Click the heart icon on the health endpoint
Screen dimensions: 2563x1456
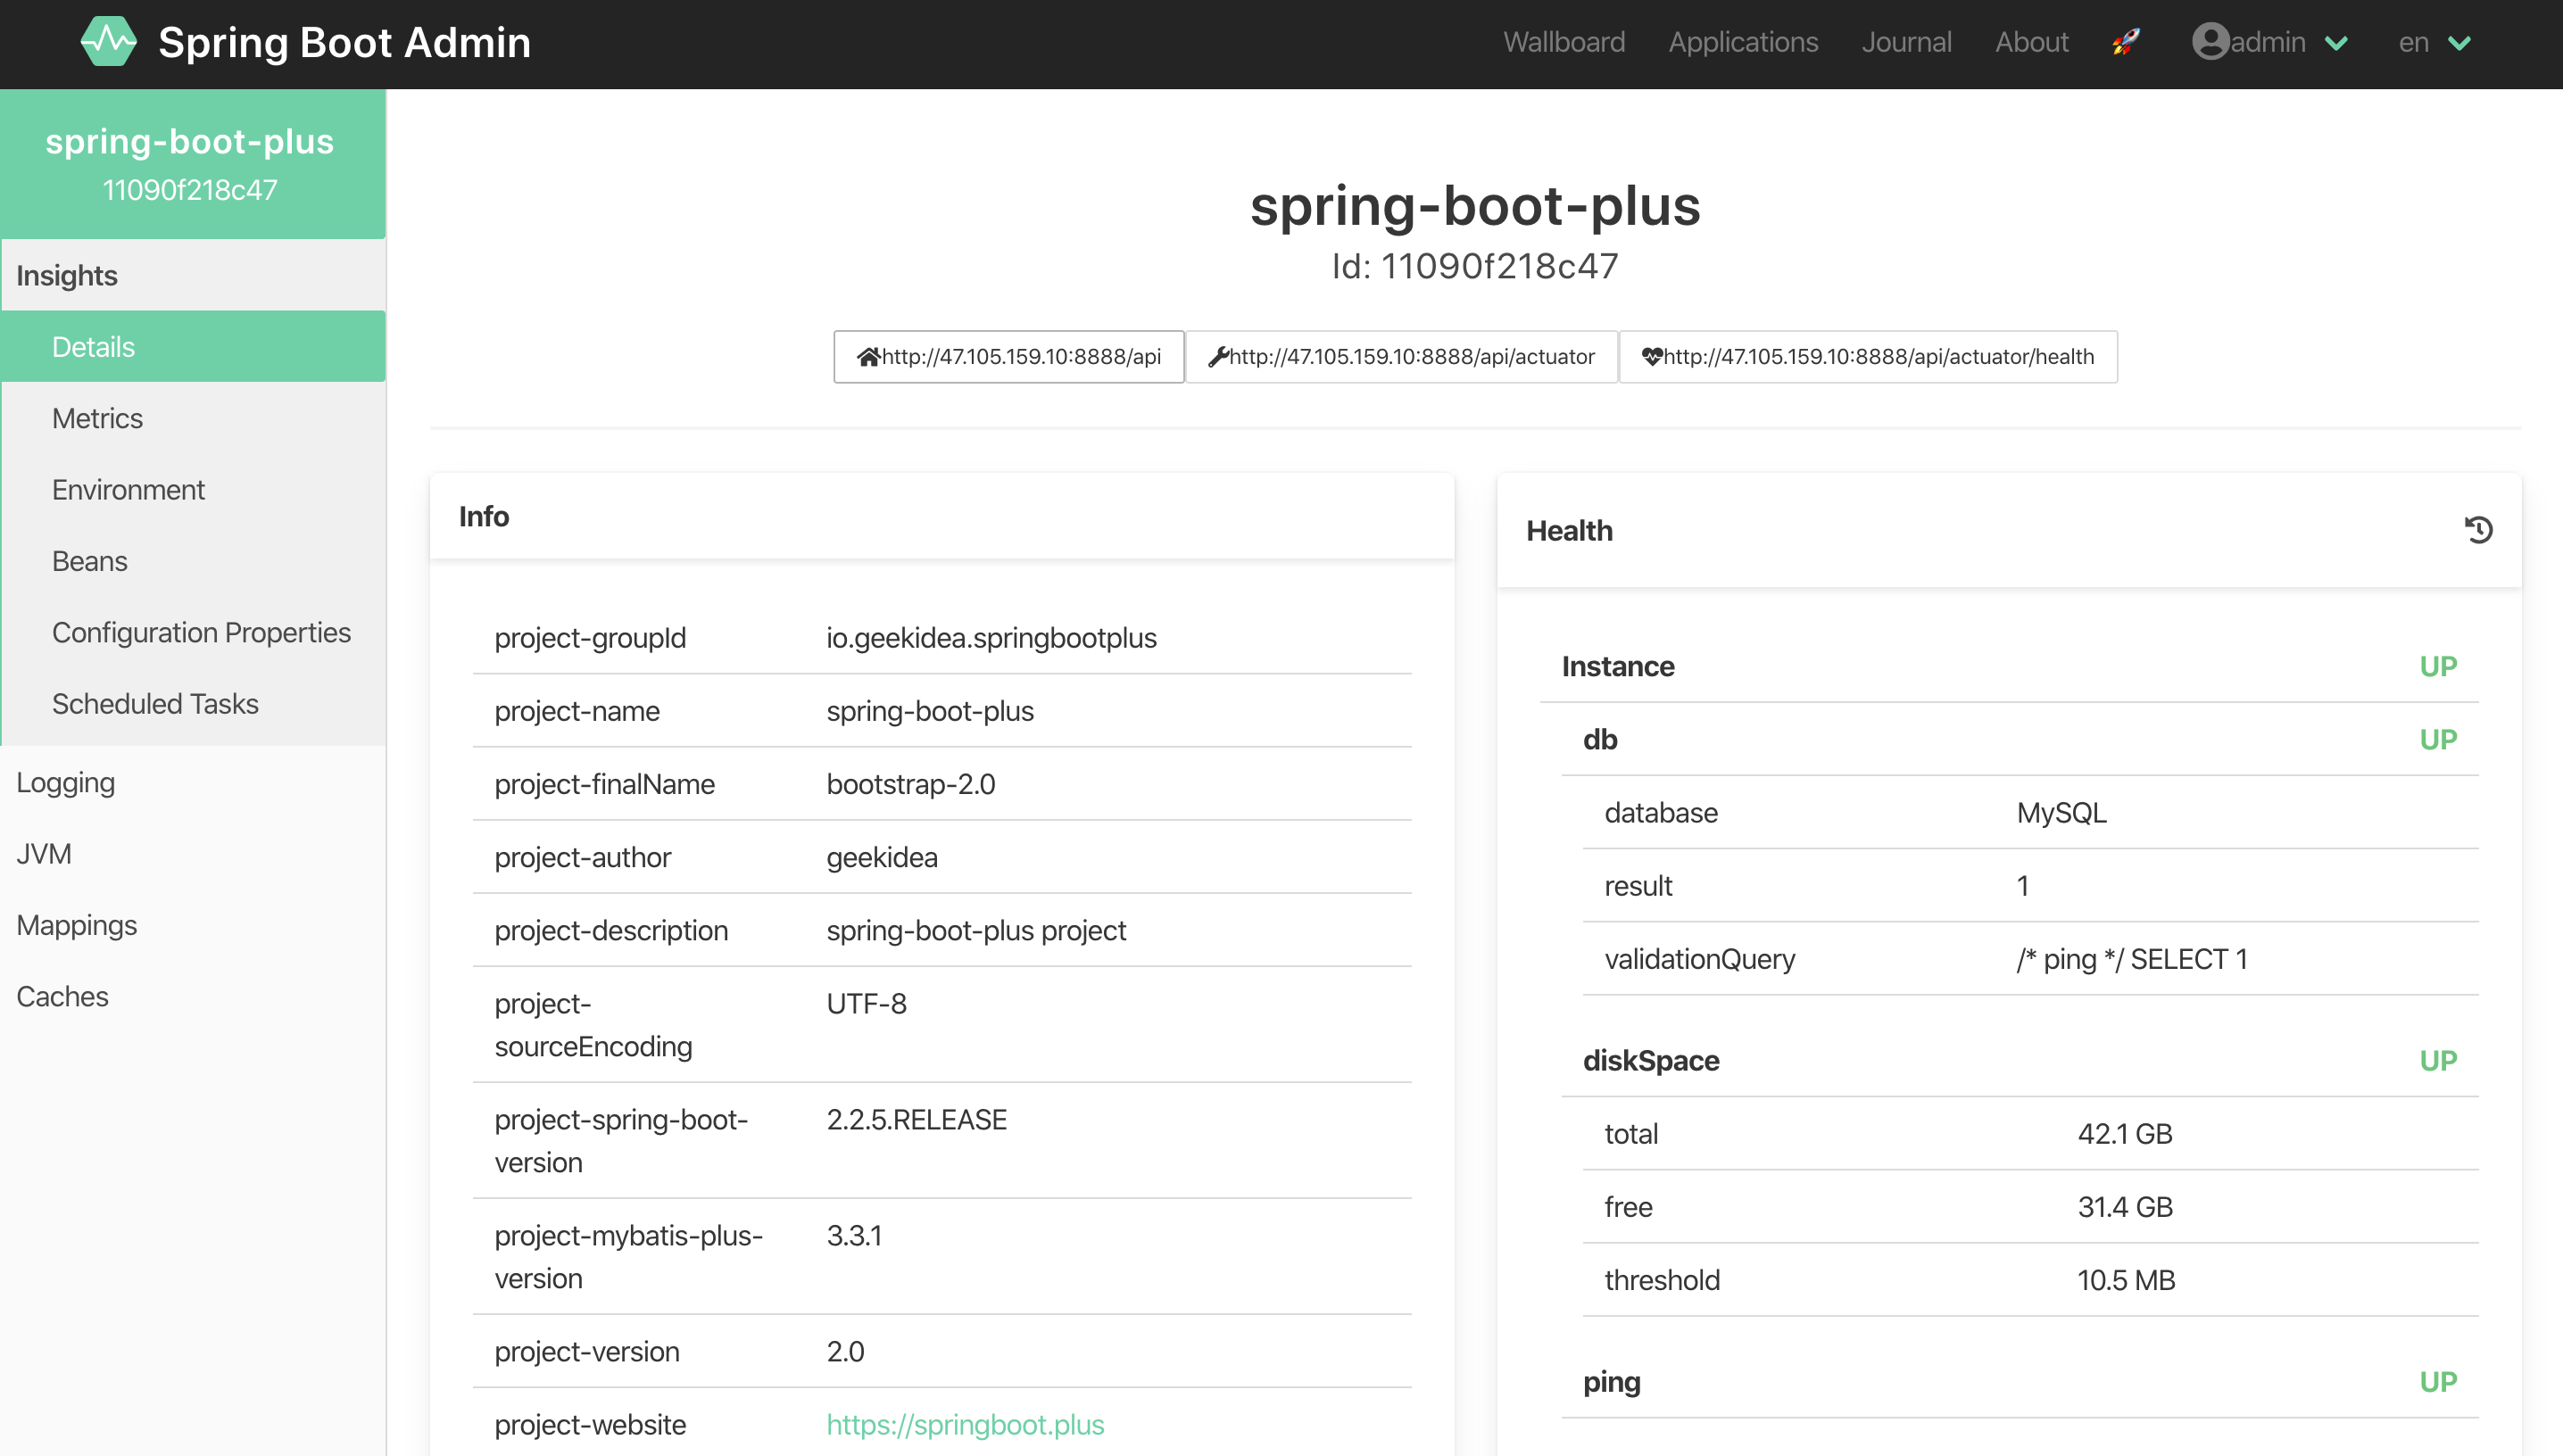pos(1652,356)
